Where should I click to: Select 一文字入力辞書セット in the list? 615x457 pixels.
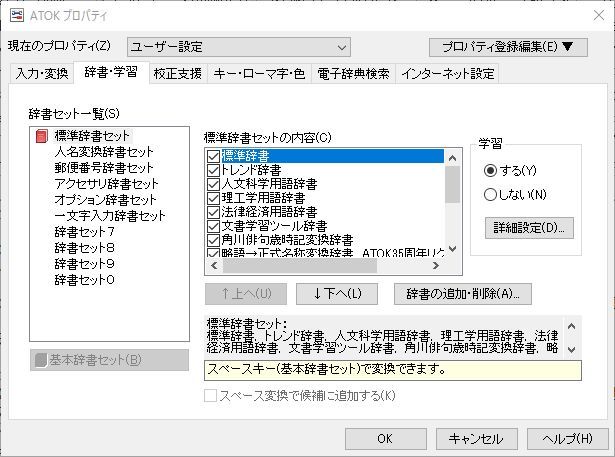(x=110, y=216)
